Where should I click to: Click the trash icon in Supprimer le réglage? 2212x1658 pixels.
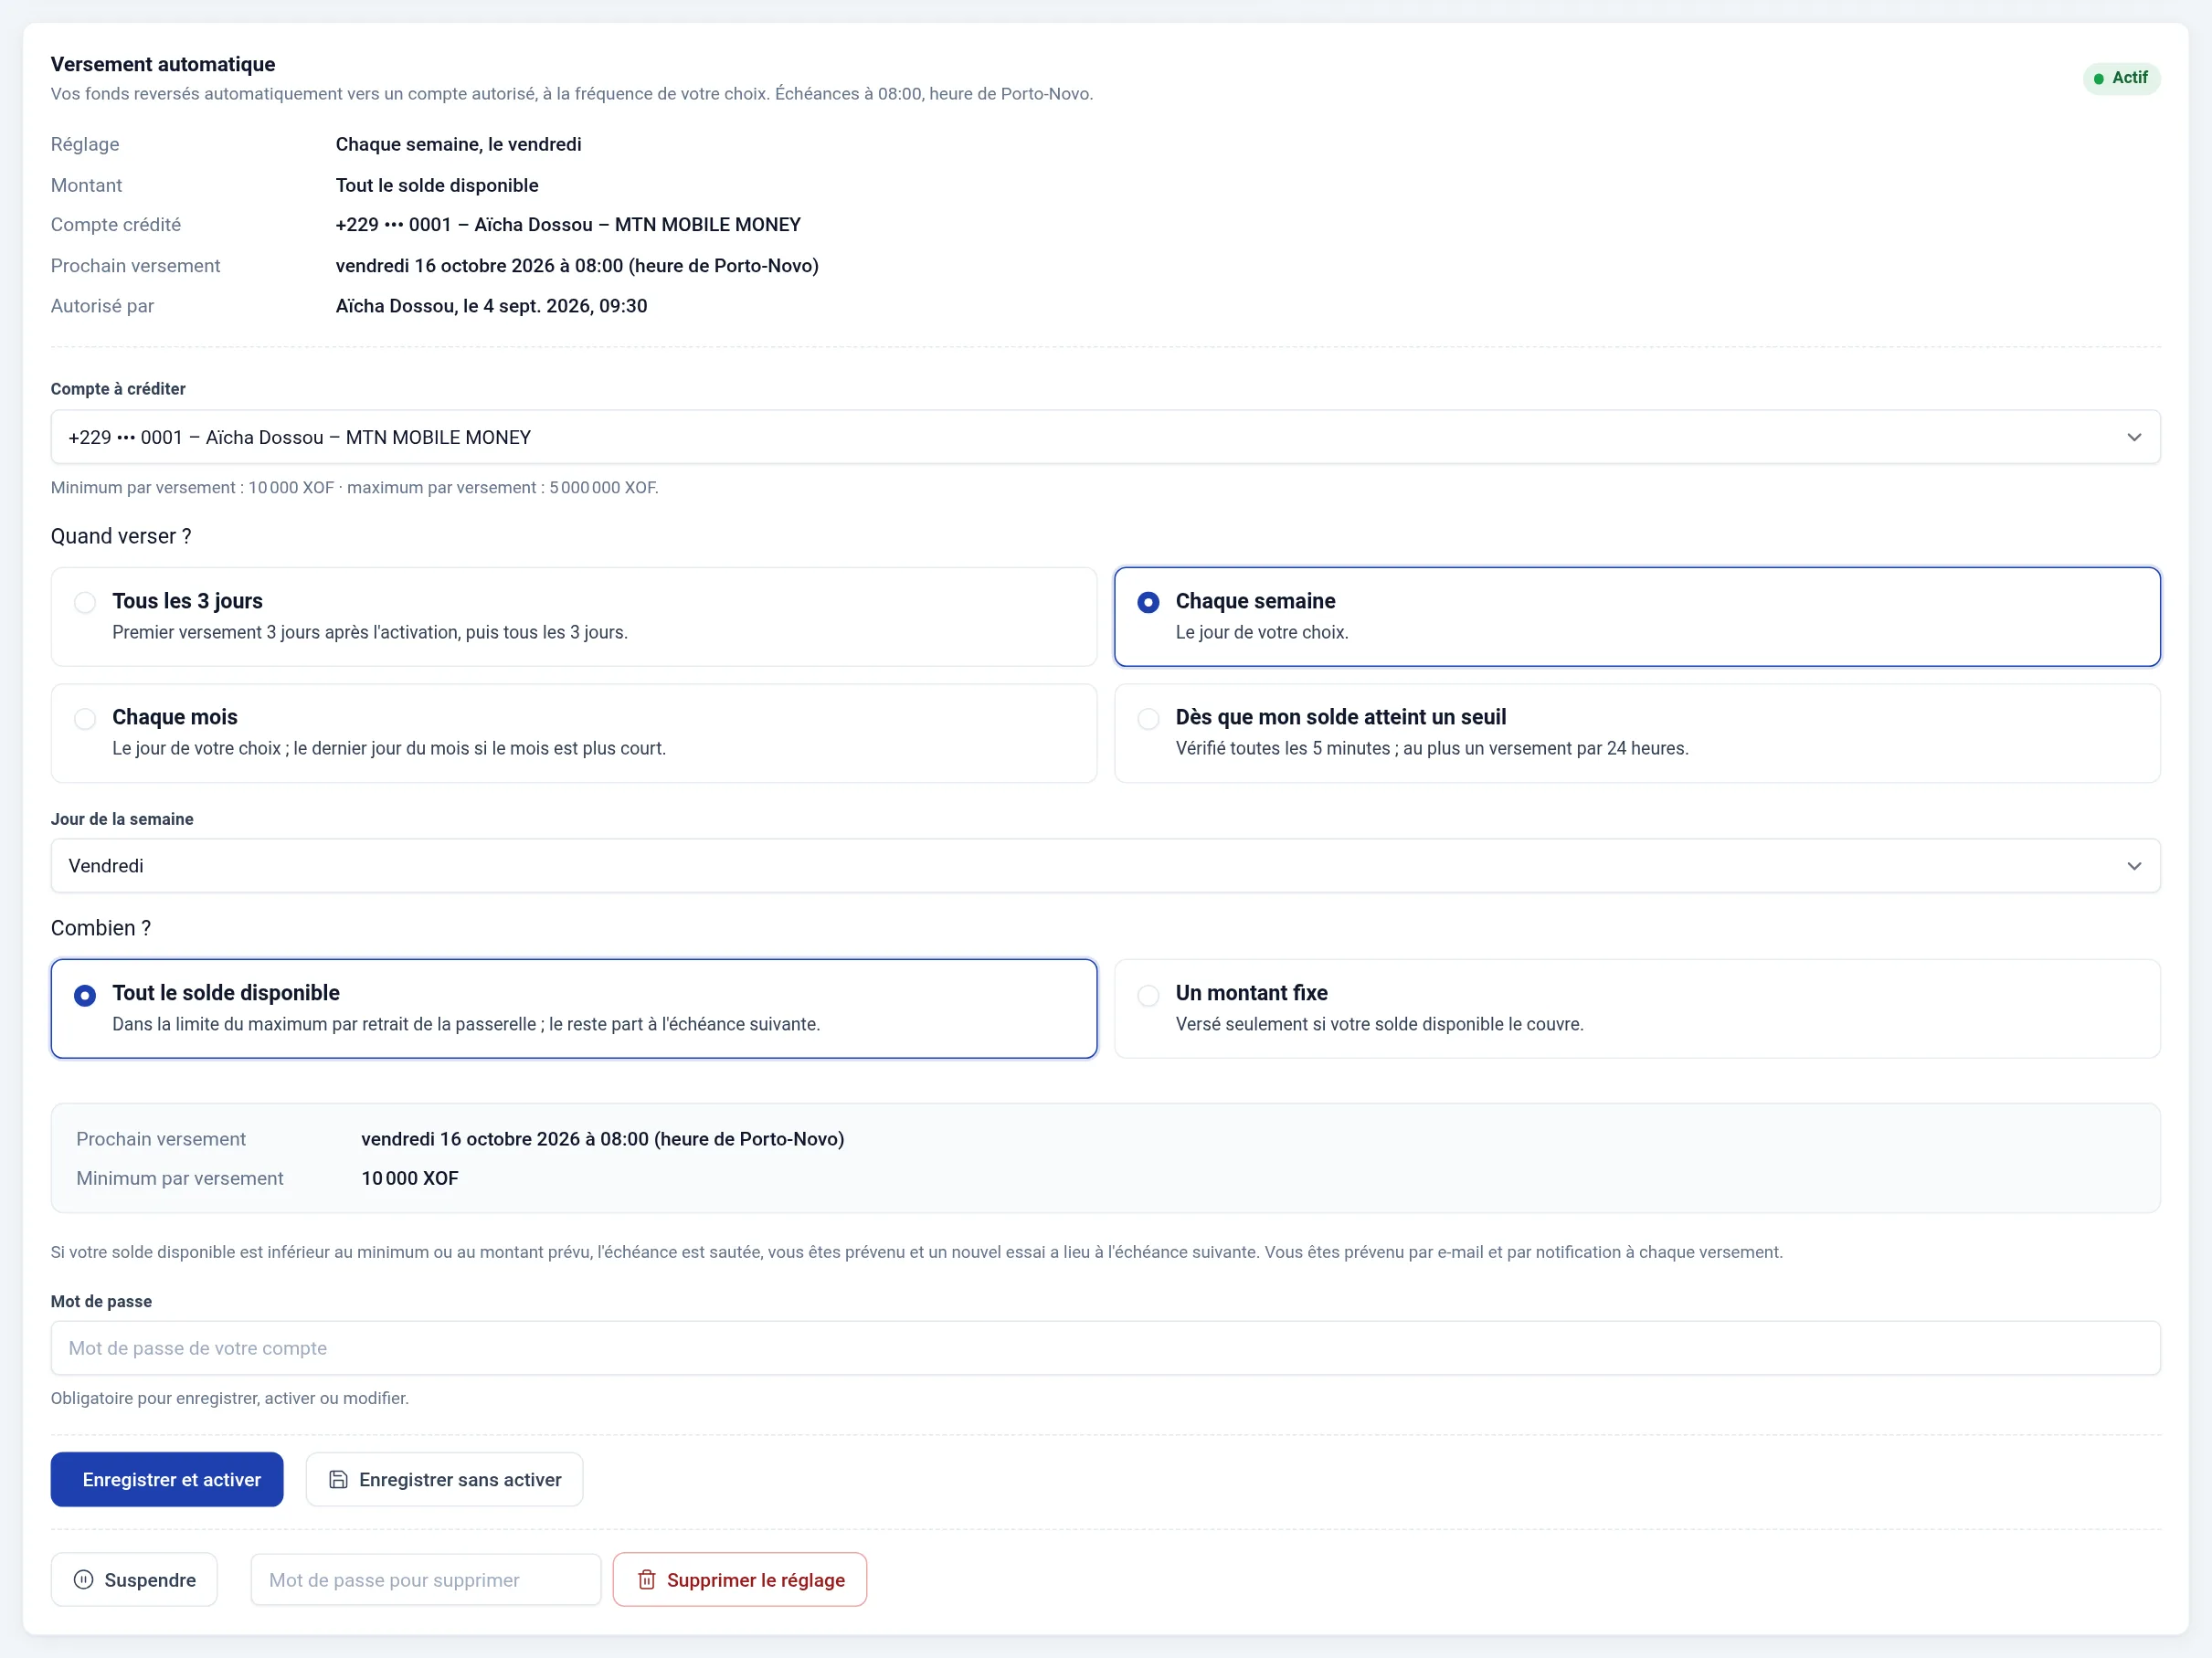coord(647,1579)
